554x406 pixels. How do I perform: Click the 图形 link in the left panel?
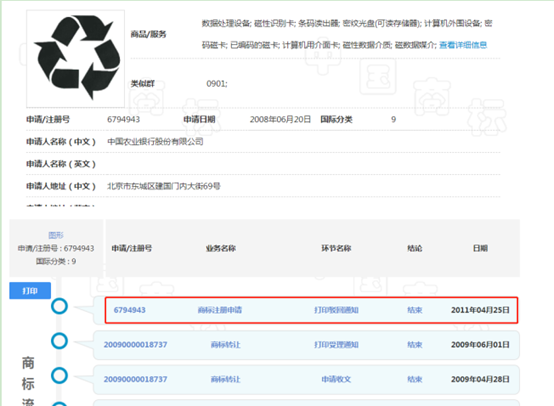tap(56, 235)
